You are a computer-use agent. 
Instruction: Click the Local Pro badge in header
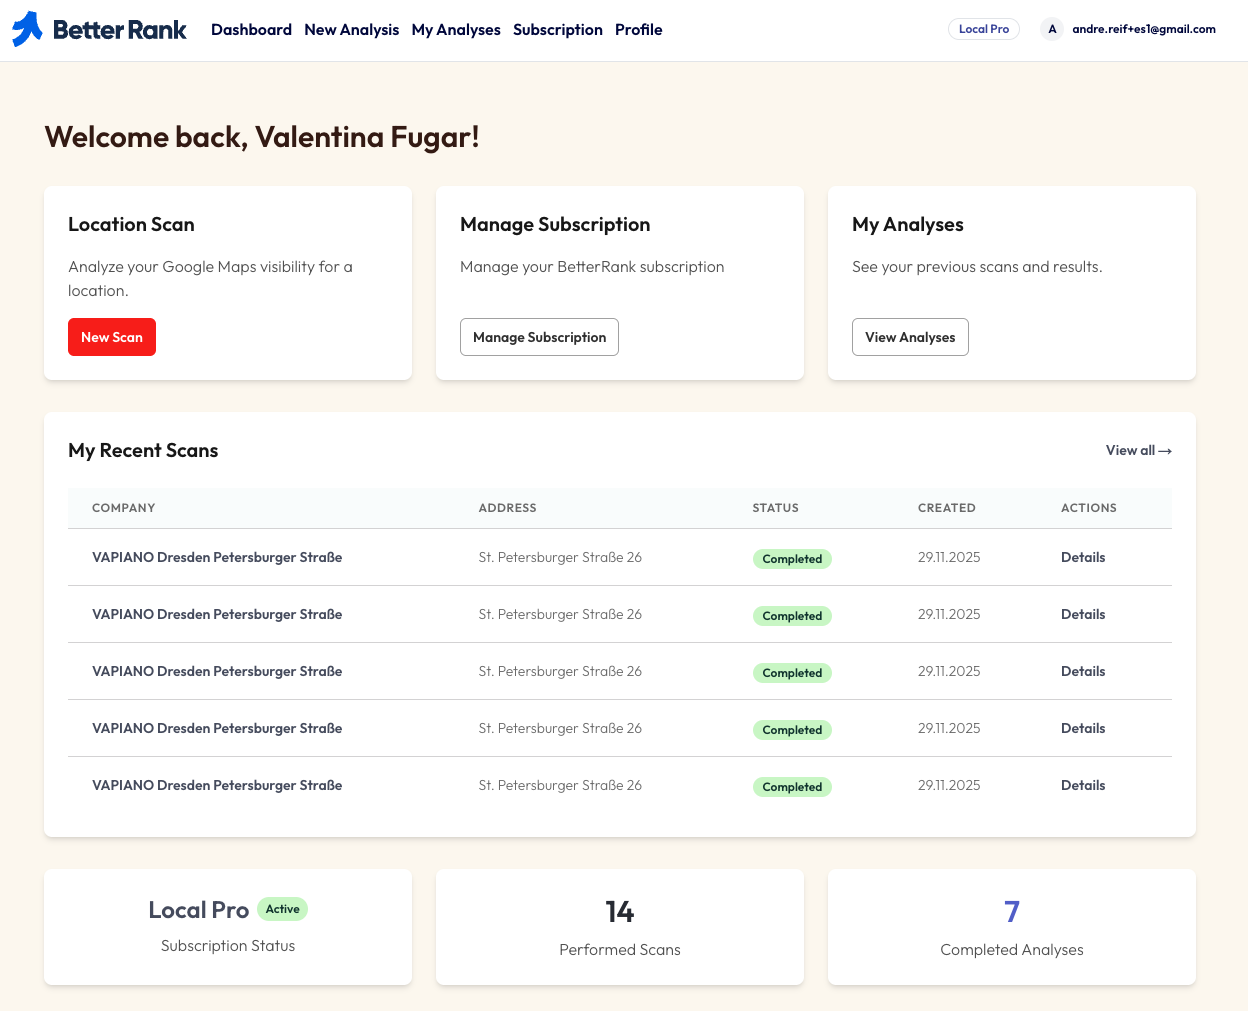point(983,29)
